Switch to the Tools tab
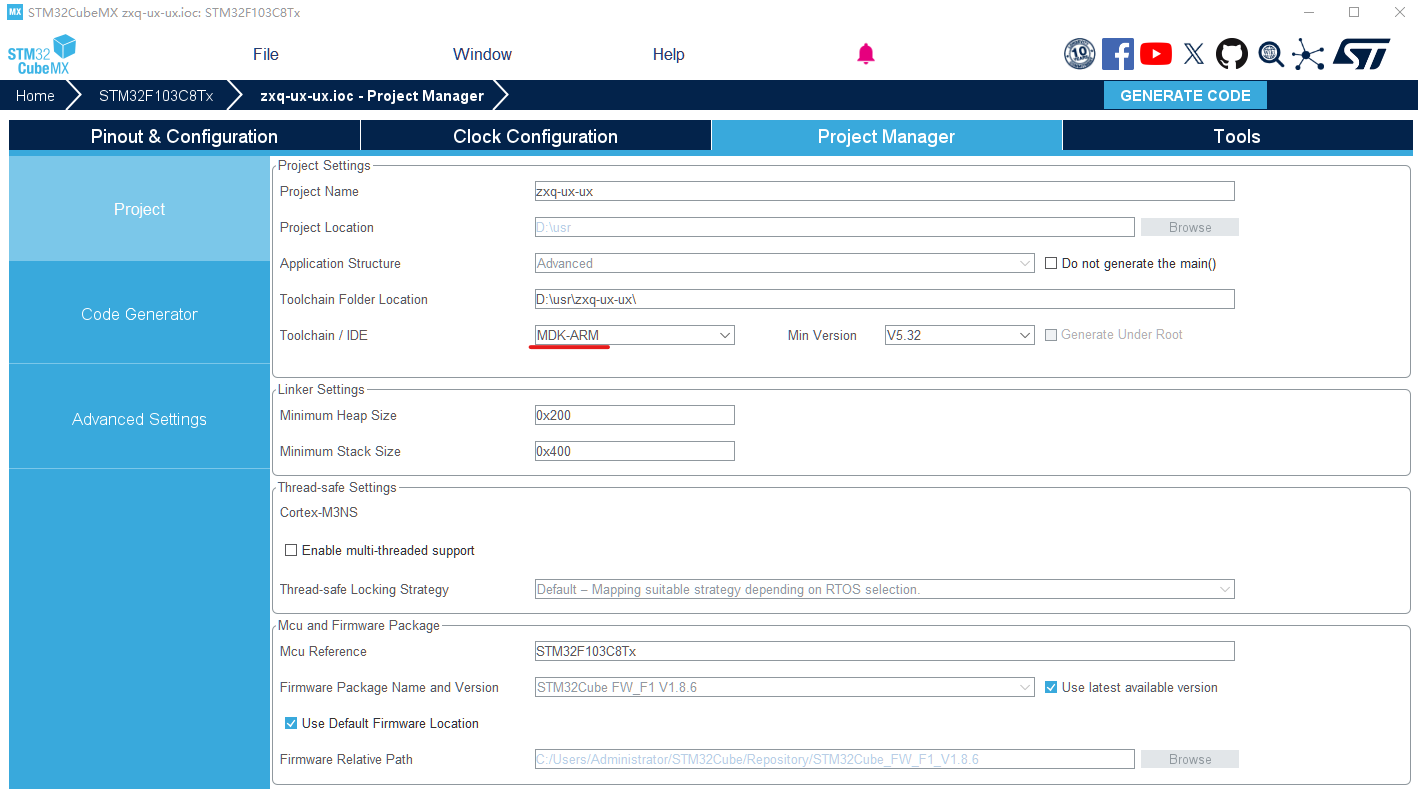Image resolution: width=1418 pixels, height=798 pixels. [x=1238, y=136]
